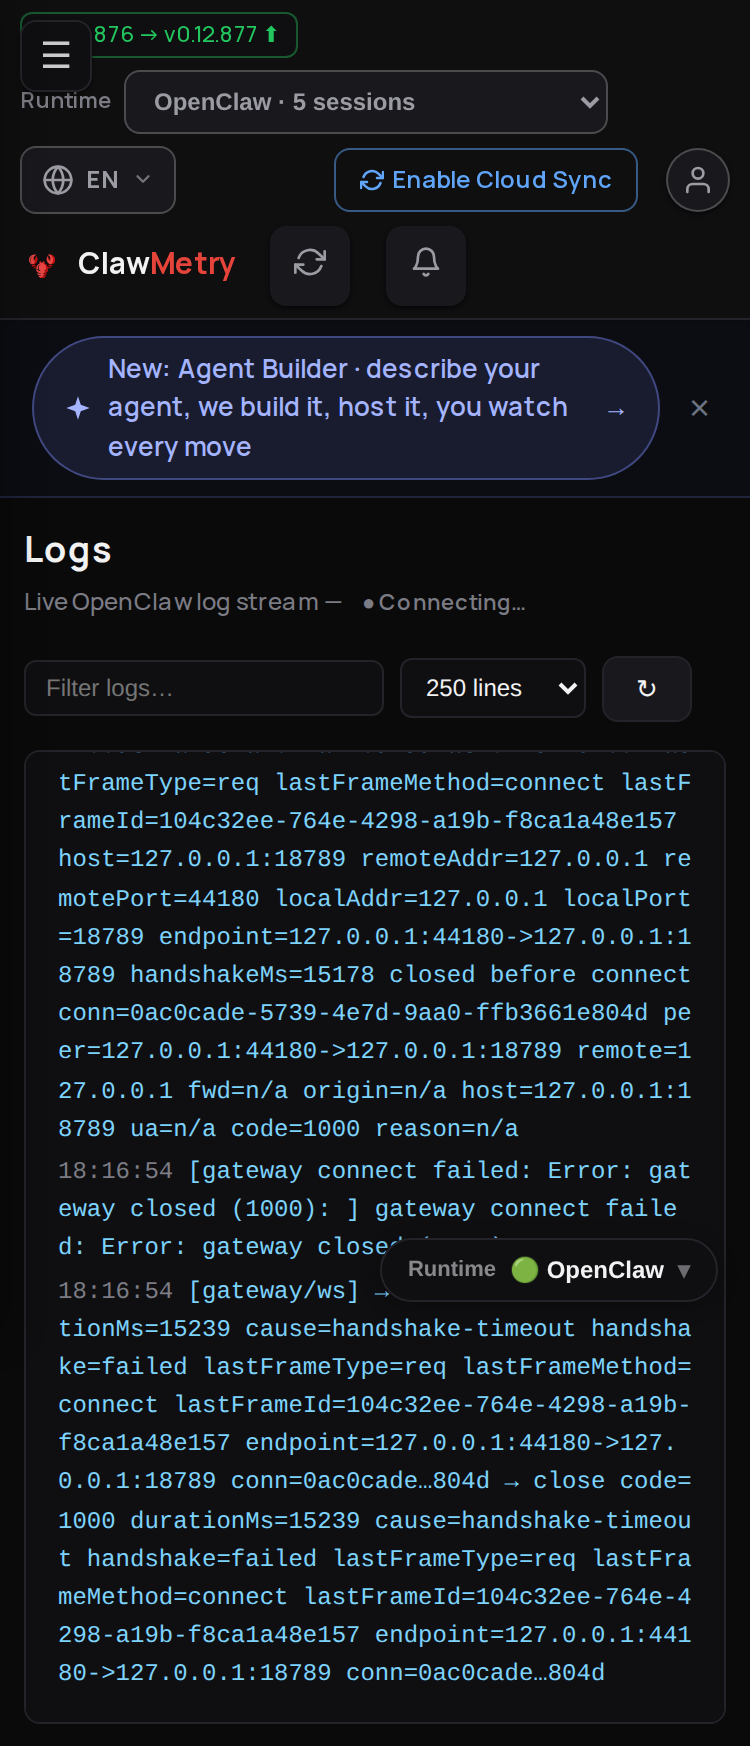Image resolution: width=750 pixels, height=1746 pixels.
Task: Click the Filter logs input field
Action: pos(204,688)
